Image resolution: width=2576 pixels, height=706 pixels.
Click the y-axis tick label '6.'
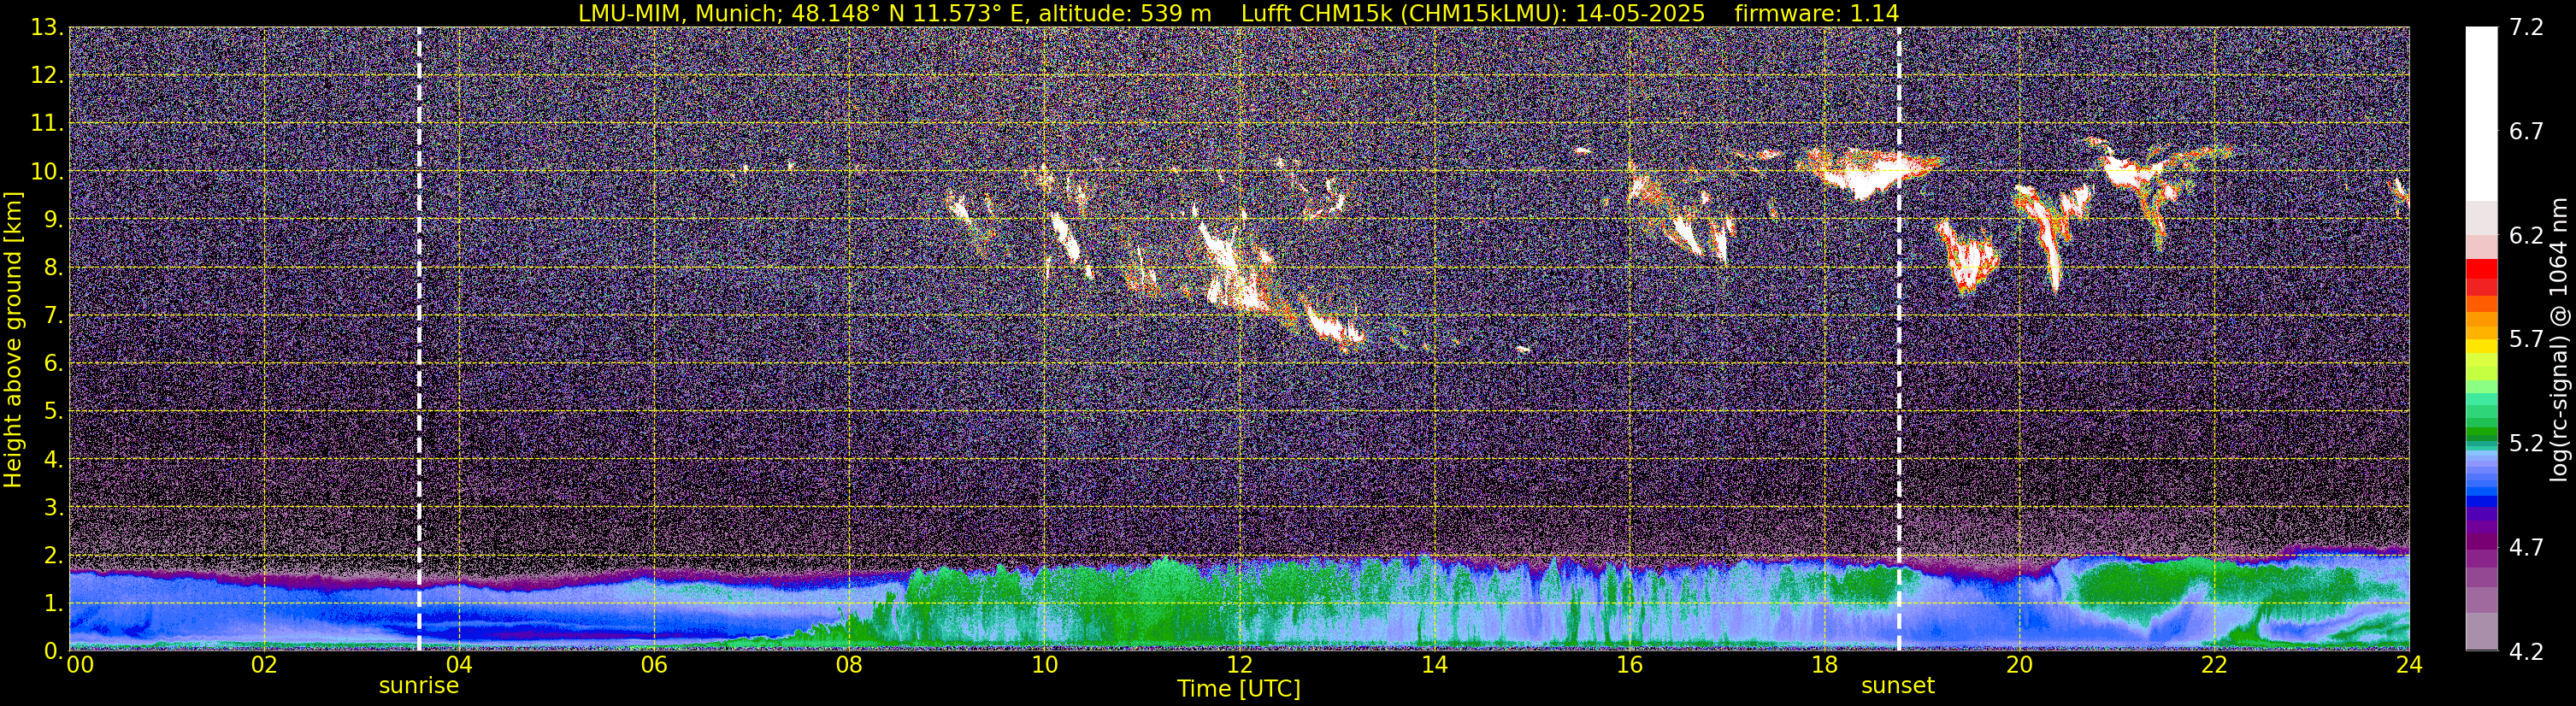tap(54, 364)
